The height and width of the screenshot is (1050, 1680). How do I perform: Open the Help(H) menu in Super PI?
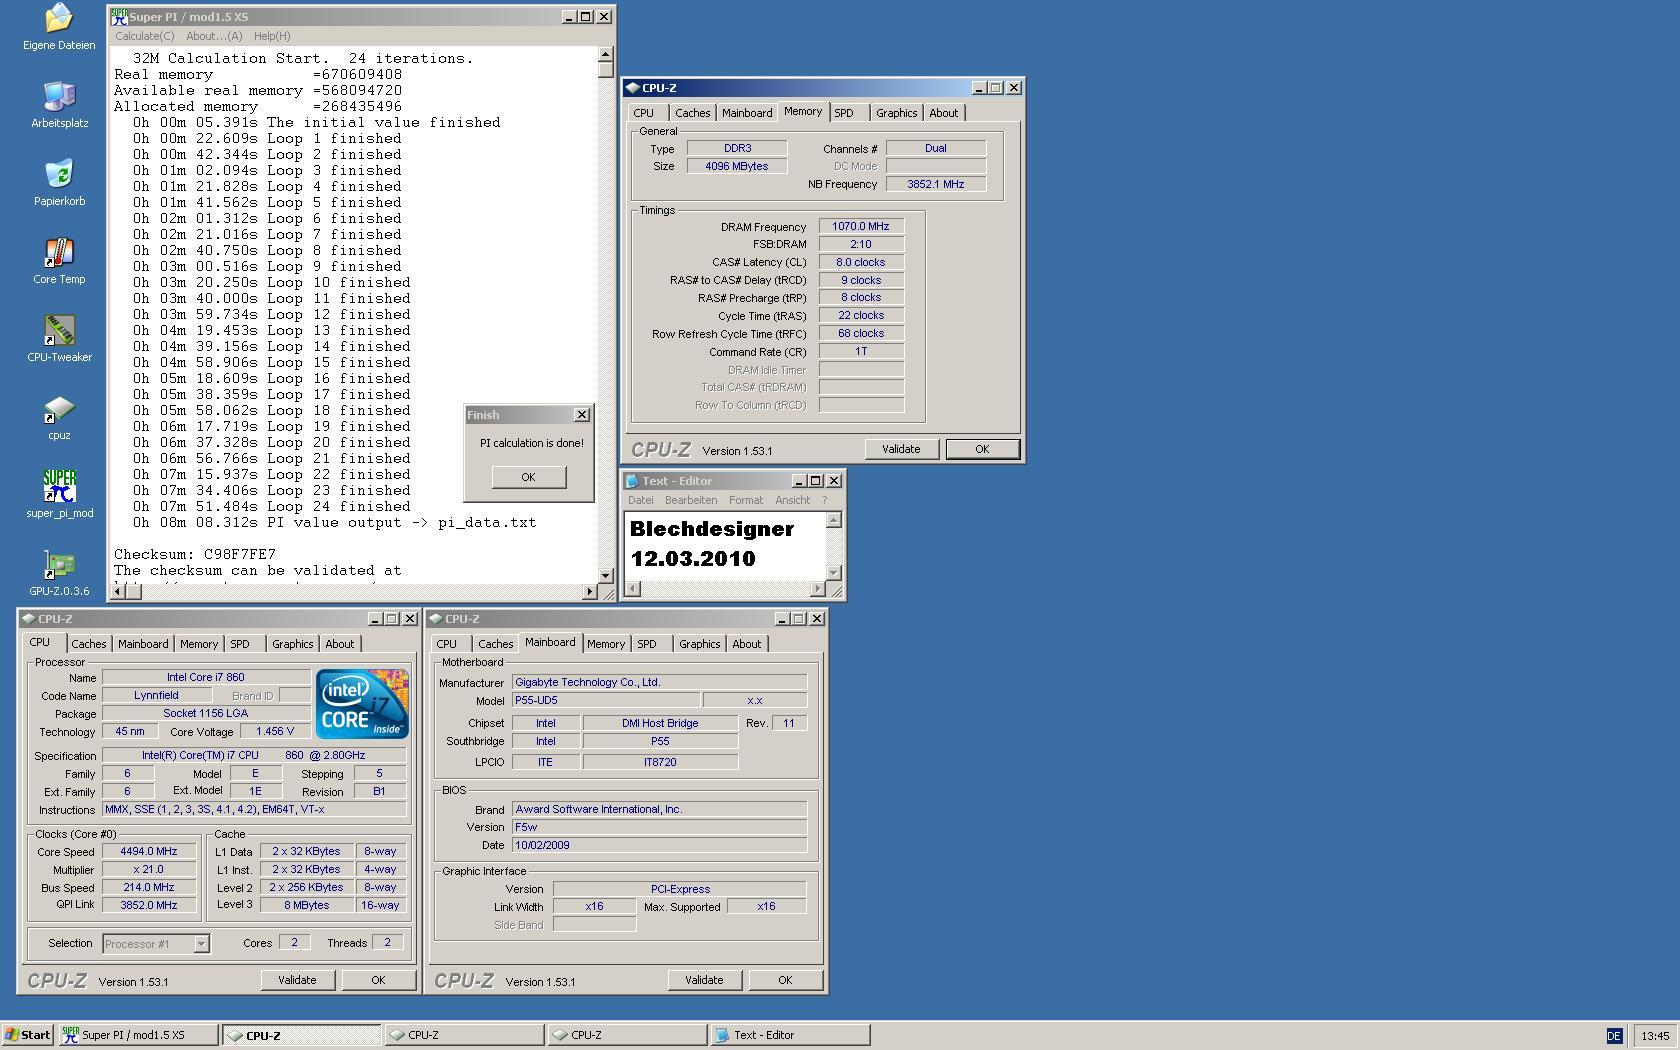pyautogui.click(x=272, y=36)
